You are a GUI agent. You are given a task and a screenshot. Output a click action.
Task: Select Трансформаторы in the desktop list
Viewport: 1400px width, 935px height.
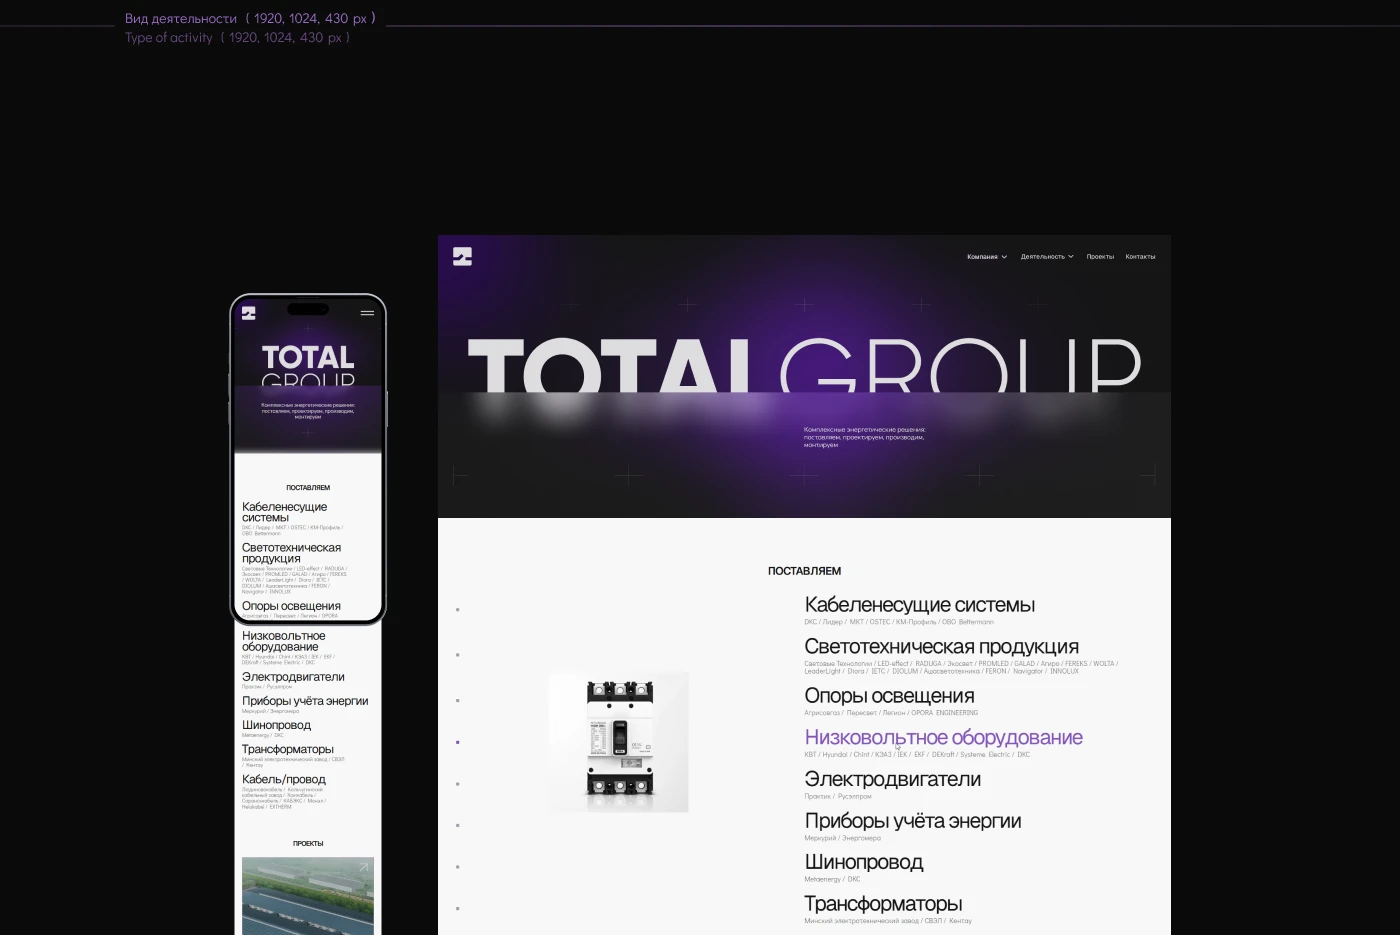pyautogui.click(x=883, y=904)
